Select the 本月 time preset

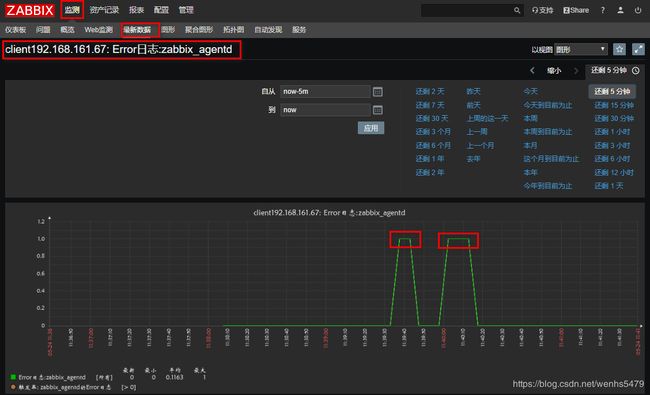pyautogui.click(x=531, y=145)
